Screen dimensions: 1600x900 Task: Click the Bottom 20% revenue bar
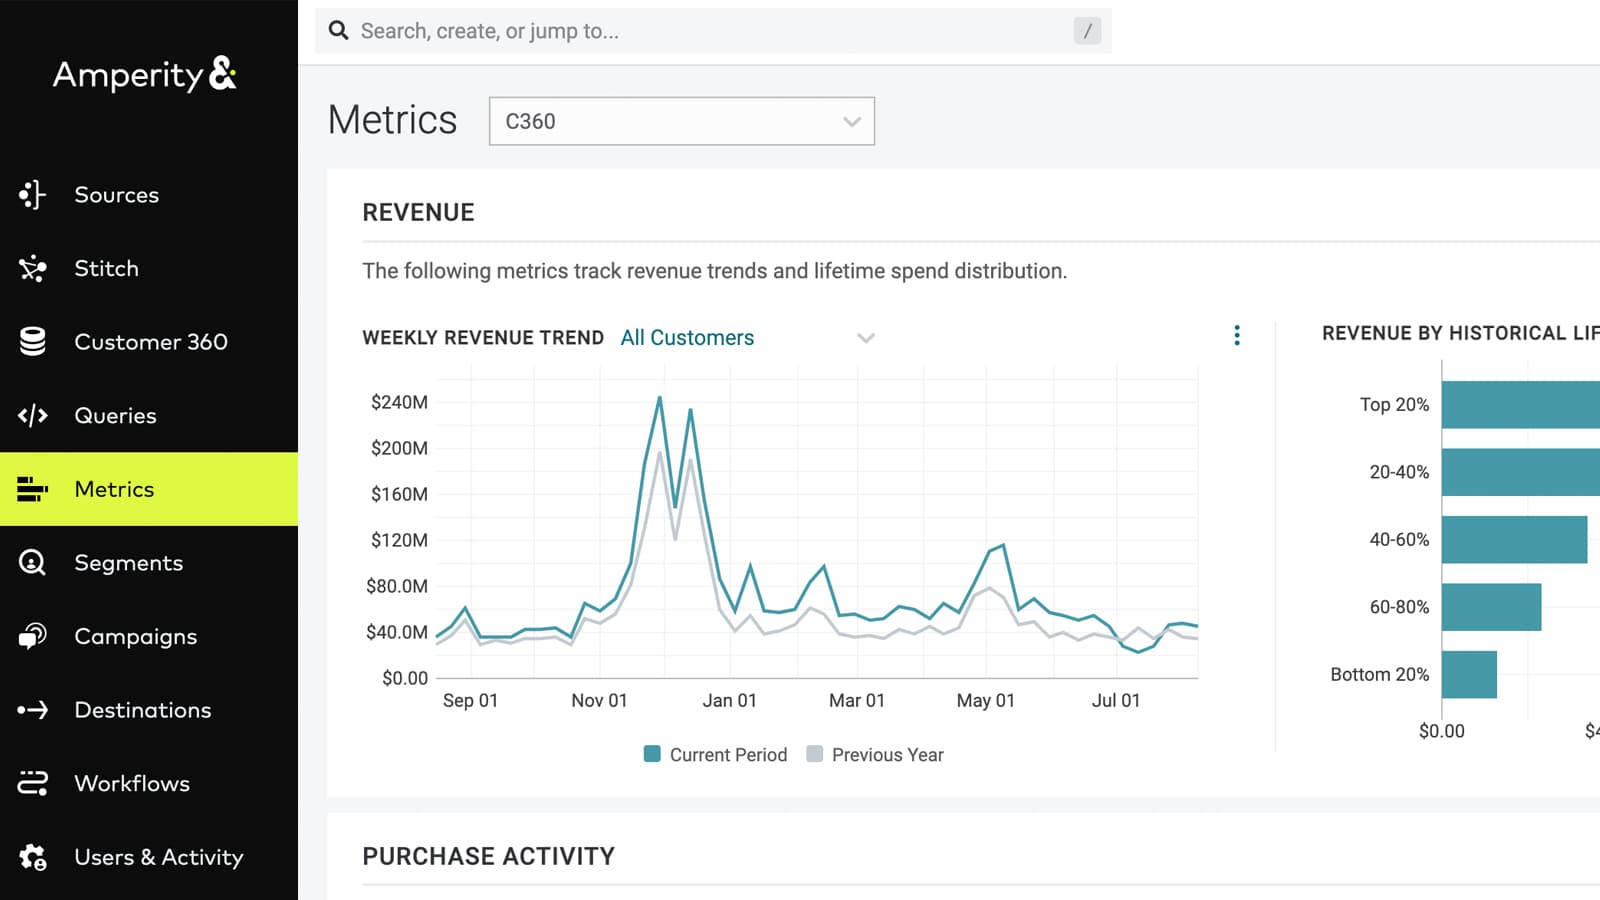[x=1469, y=675]
